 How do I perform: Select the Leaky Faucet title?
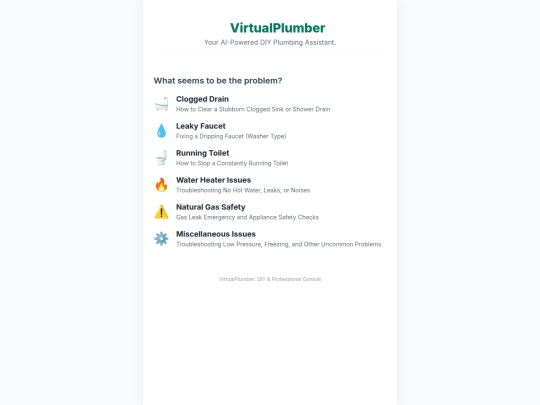201,126
